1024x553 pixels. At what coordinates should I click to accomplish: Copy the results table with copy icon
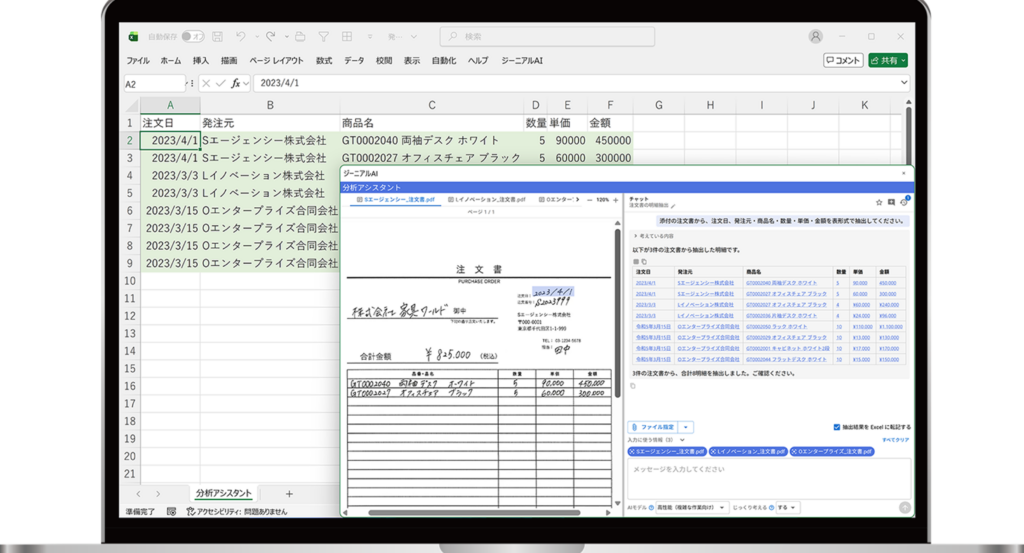coord(644,262)
